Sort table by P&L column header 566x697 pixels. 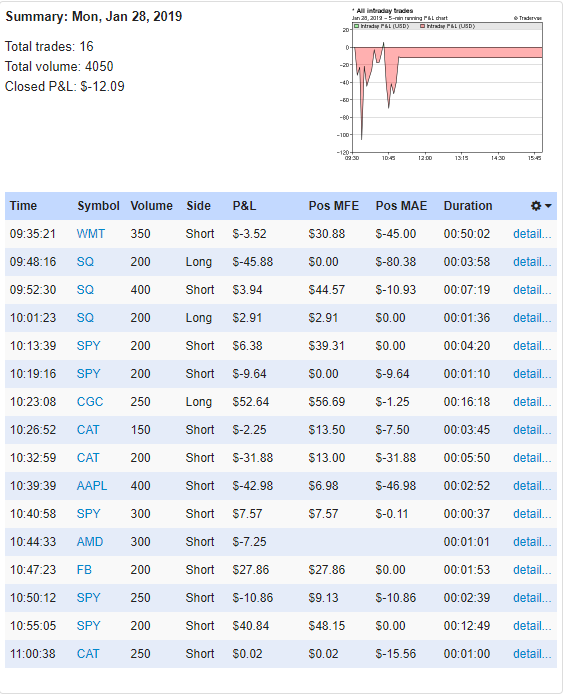(x=244, y=206)
